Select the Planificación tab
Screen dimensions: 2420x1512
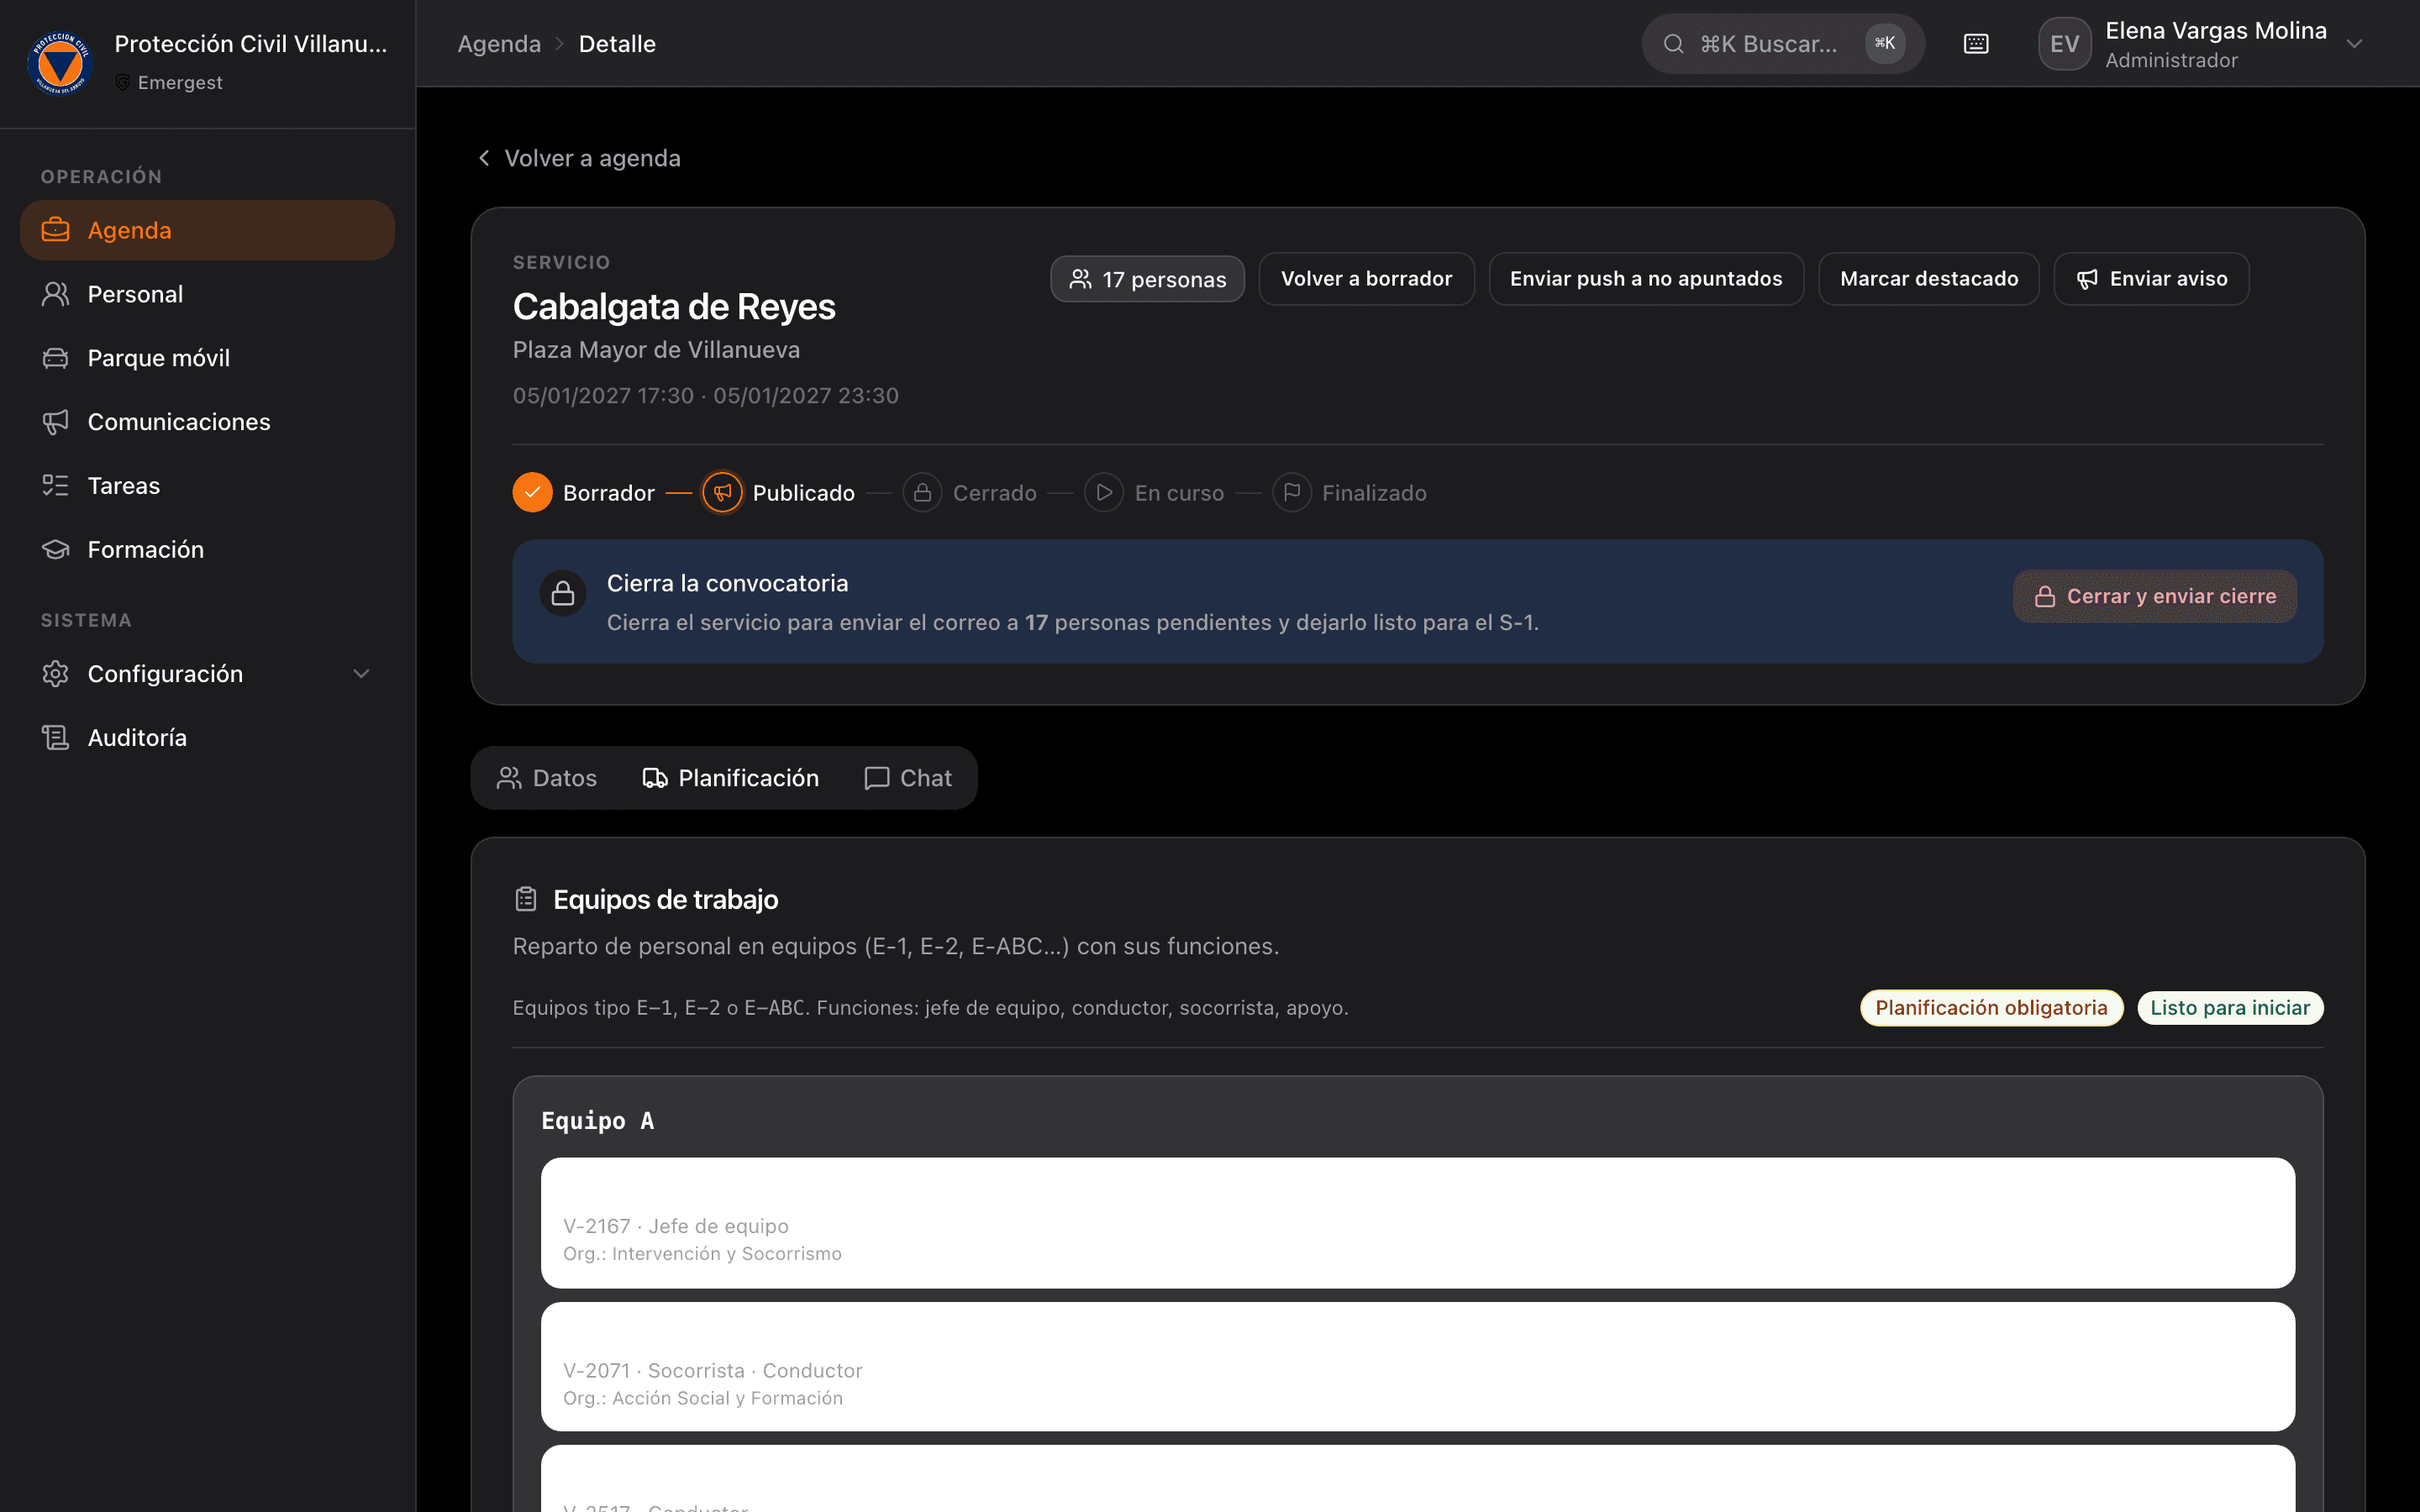click(x=731, y=778)
